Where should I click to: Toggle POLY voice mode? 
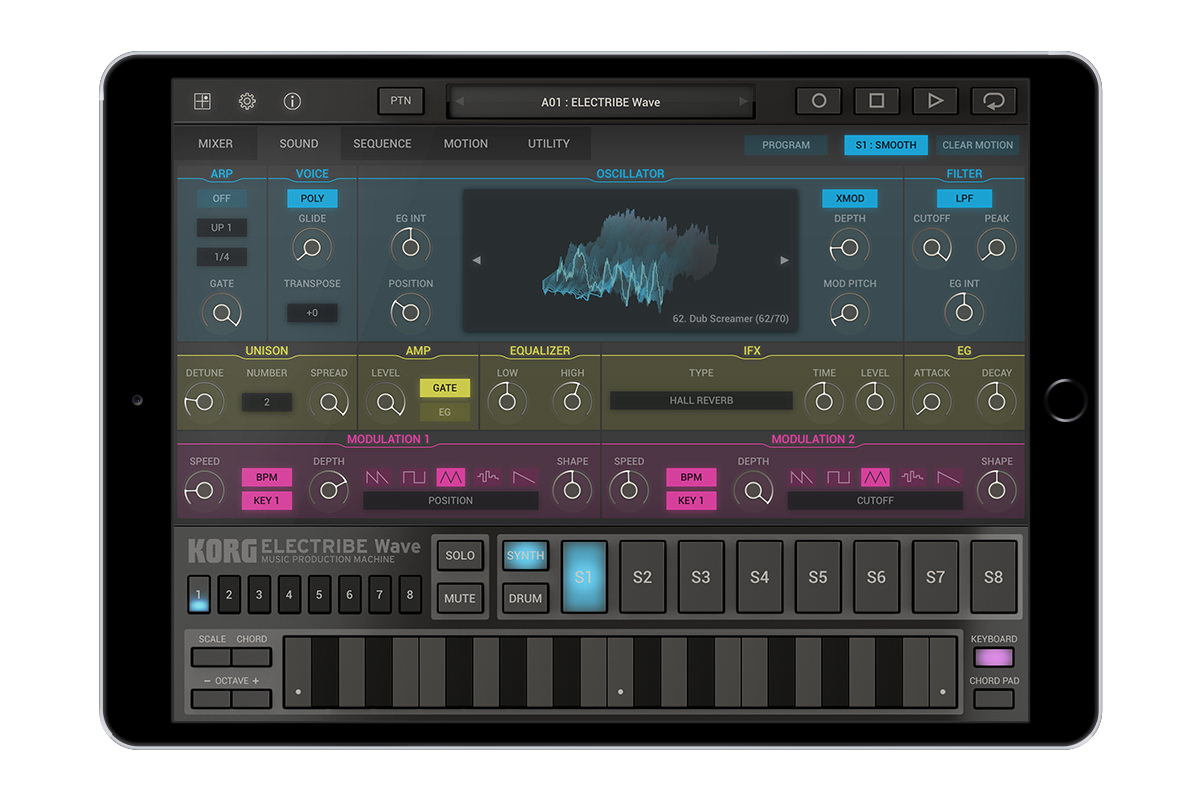click(x=312, y=198)
